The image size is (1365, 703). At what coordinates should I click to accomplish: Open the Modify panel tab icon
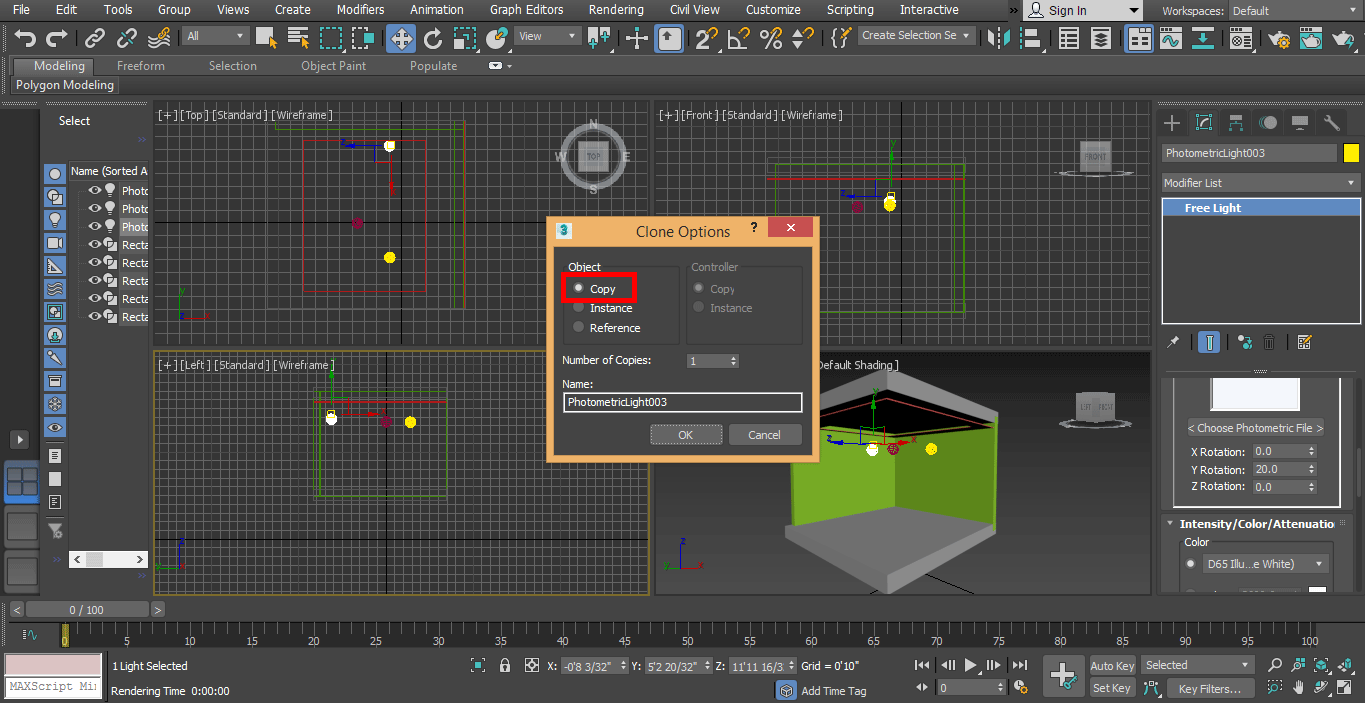pyautogui.click(x=1204, y=123)
